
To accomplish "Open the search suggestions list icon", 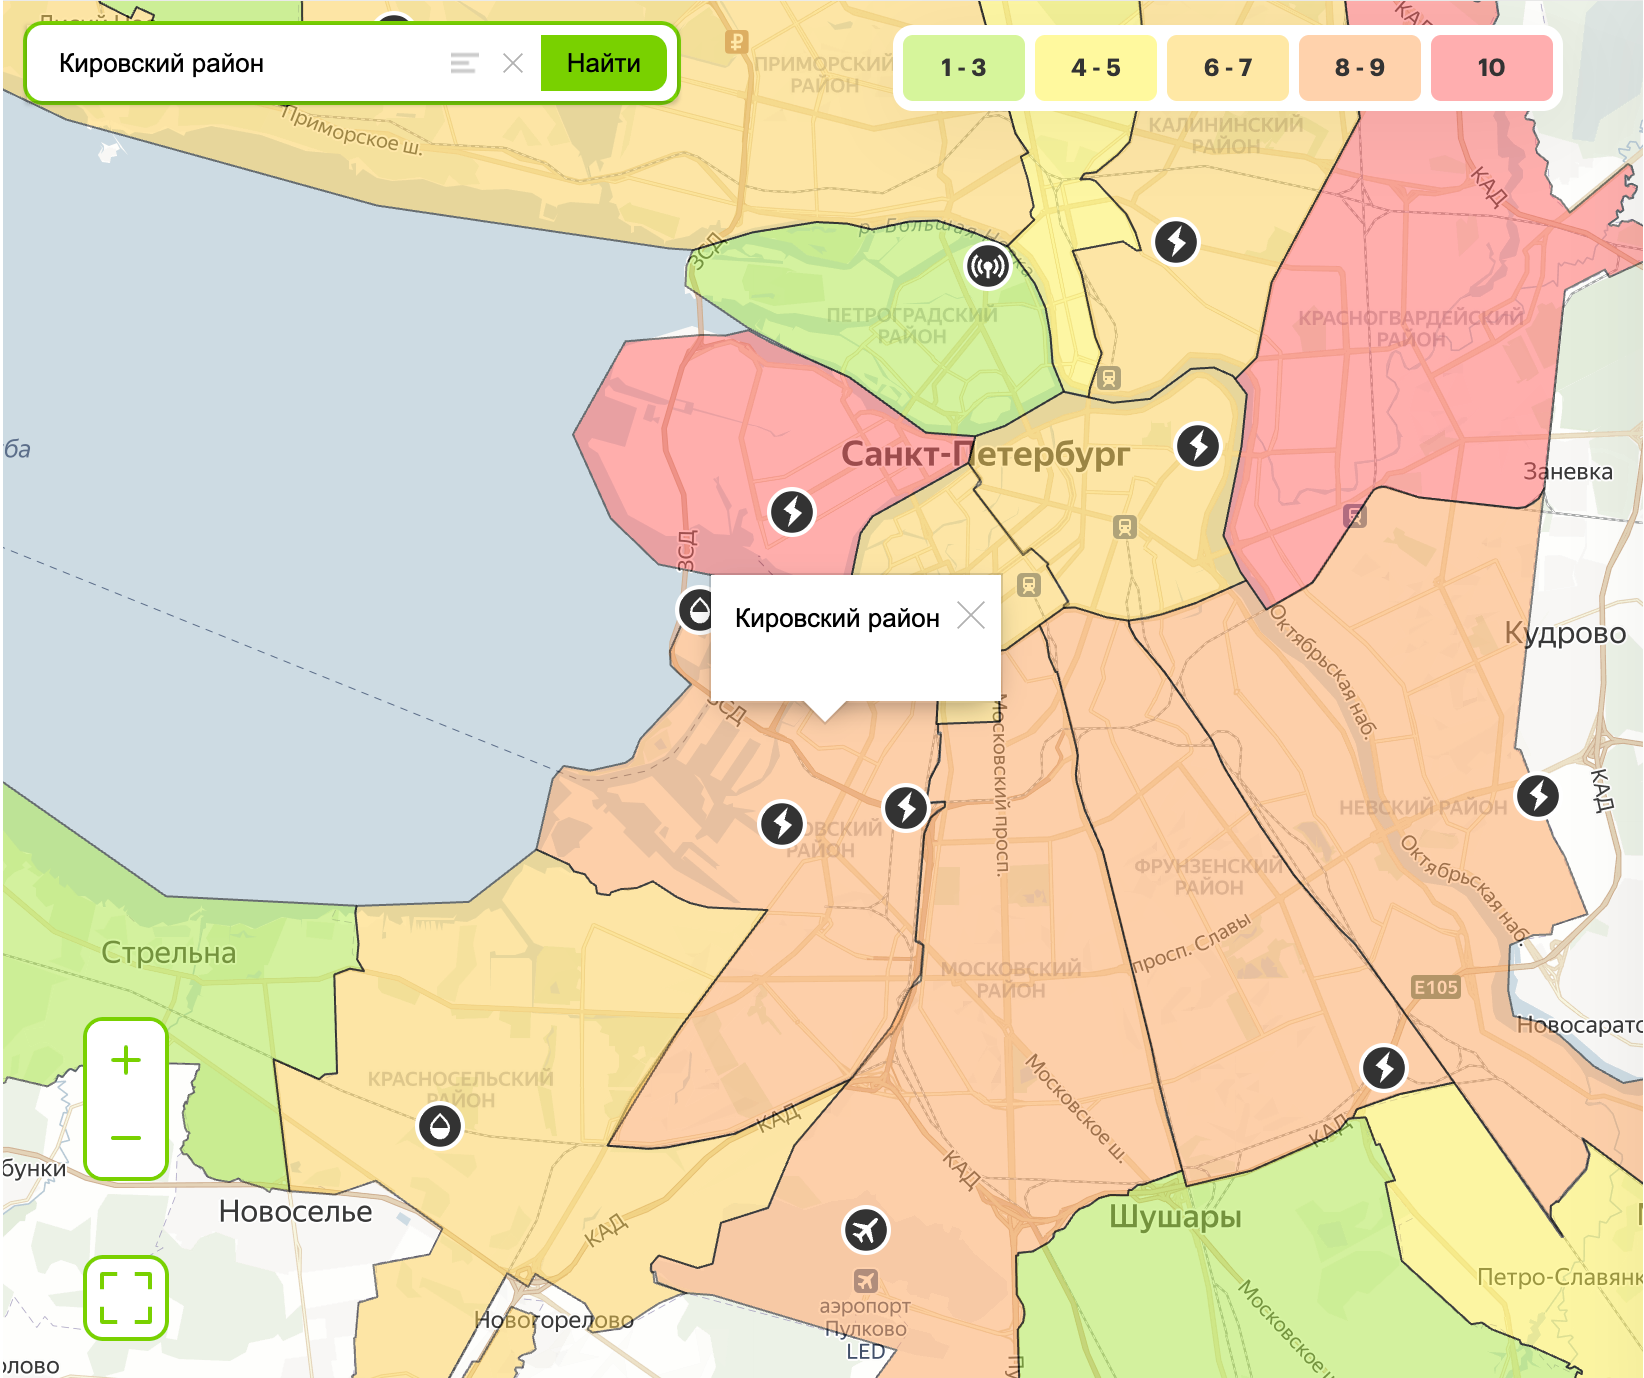I will [x=464, y=63].
